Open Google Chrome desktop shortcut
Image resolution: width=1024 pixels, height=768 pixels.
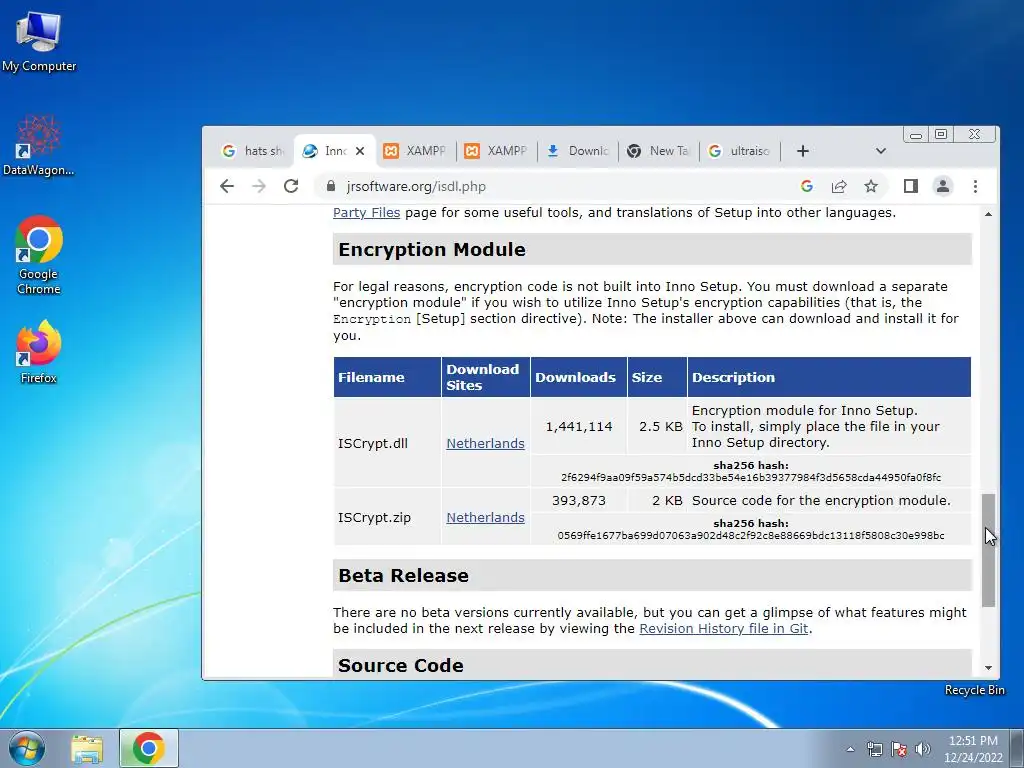click(39, 255)
